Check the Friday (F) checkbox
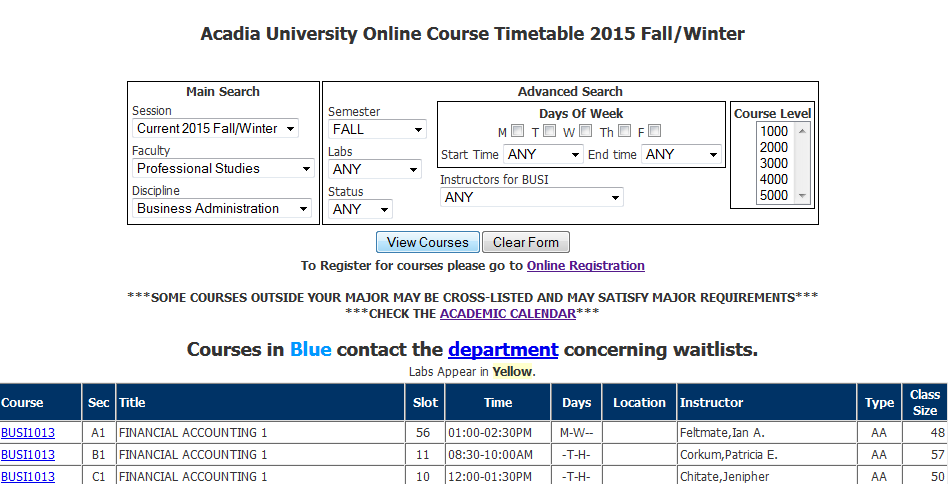Image resolution: width=948 pixels, height=484 pixels. (655, 131)
